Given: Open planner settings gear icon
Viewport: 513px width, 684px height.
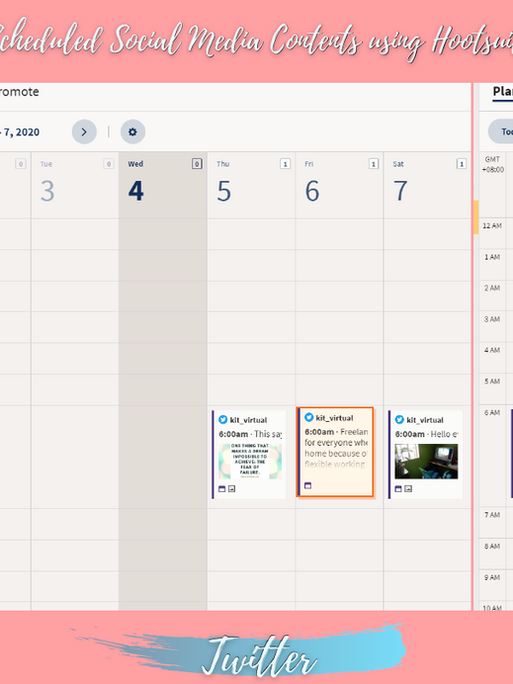Looking at the screenshot, I should [133, 132].
